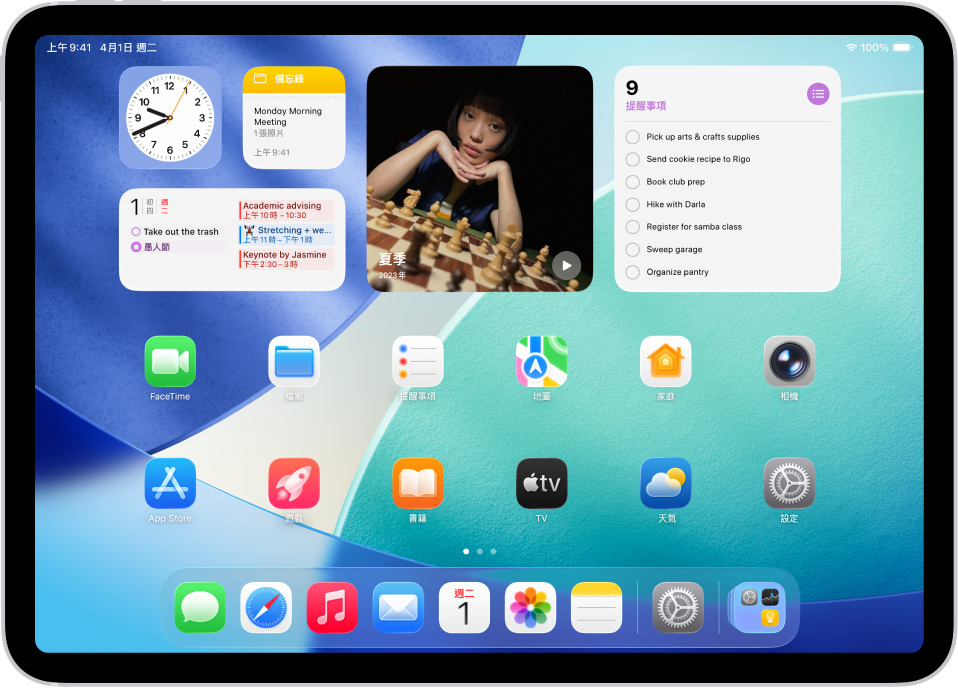Open Safari from the Dock
The image size is (958, 689).
coord(265,607)
